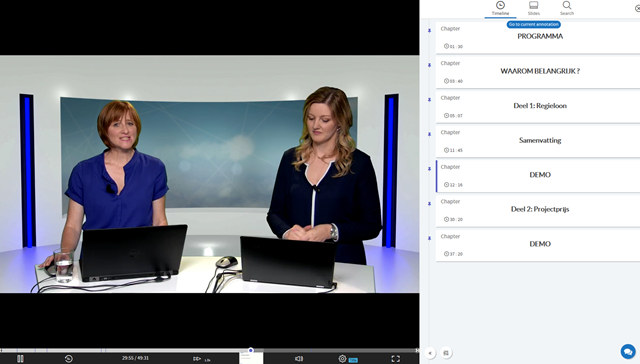Switch to the Timeline tab

coord(500,8)
